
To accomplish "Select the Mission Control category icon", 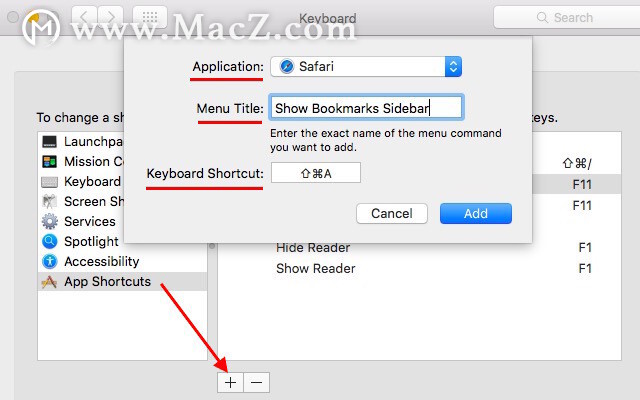I will point(49,162).
